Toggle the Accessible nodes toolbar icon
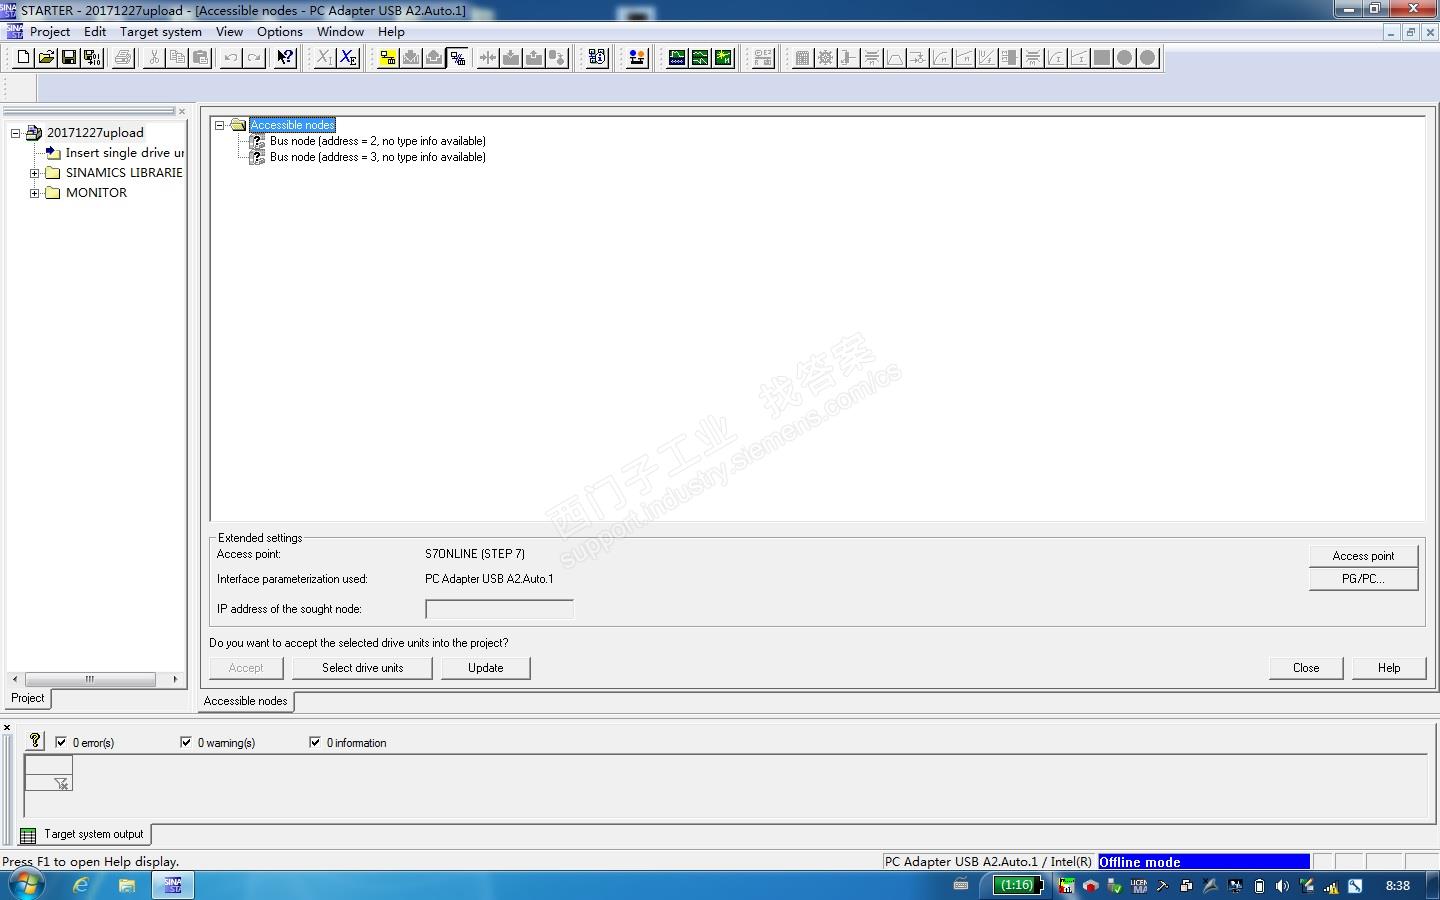The image size is (1440, 900). tap(457, 58)
